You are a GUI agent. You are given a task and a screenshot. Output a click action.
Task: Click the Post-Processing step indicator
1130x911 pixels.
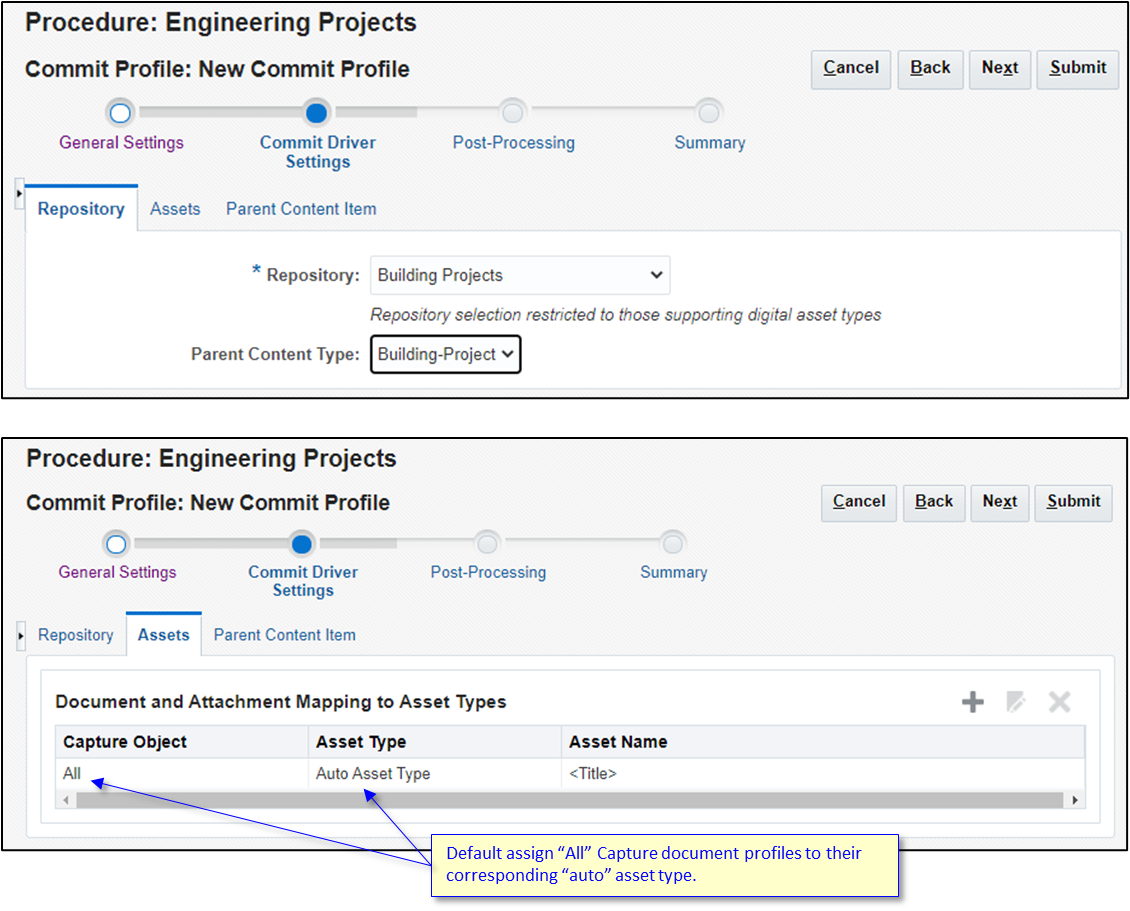(513, 113)
